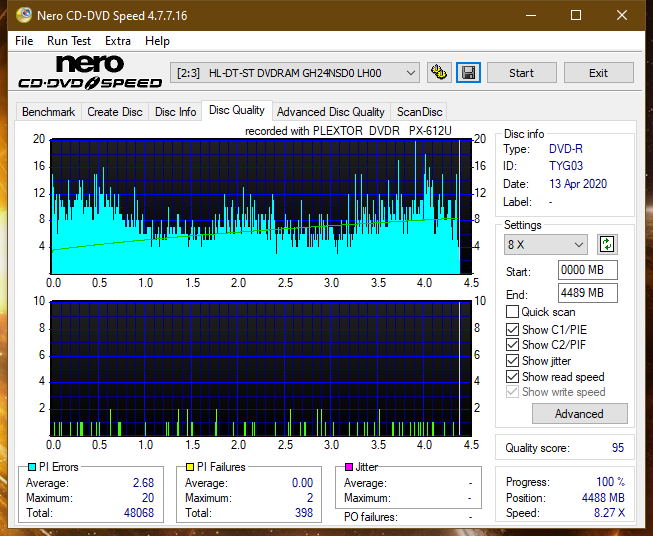
Task: Open the Advanced settings button
Action: coord(579,414)
